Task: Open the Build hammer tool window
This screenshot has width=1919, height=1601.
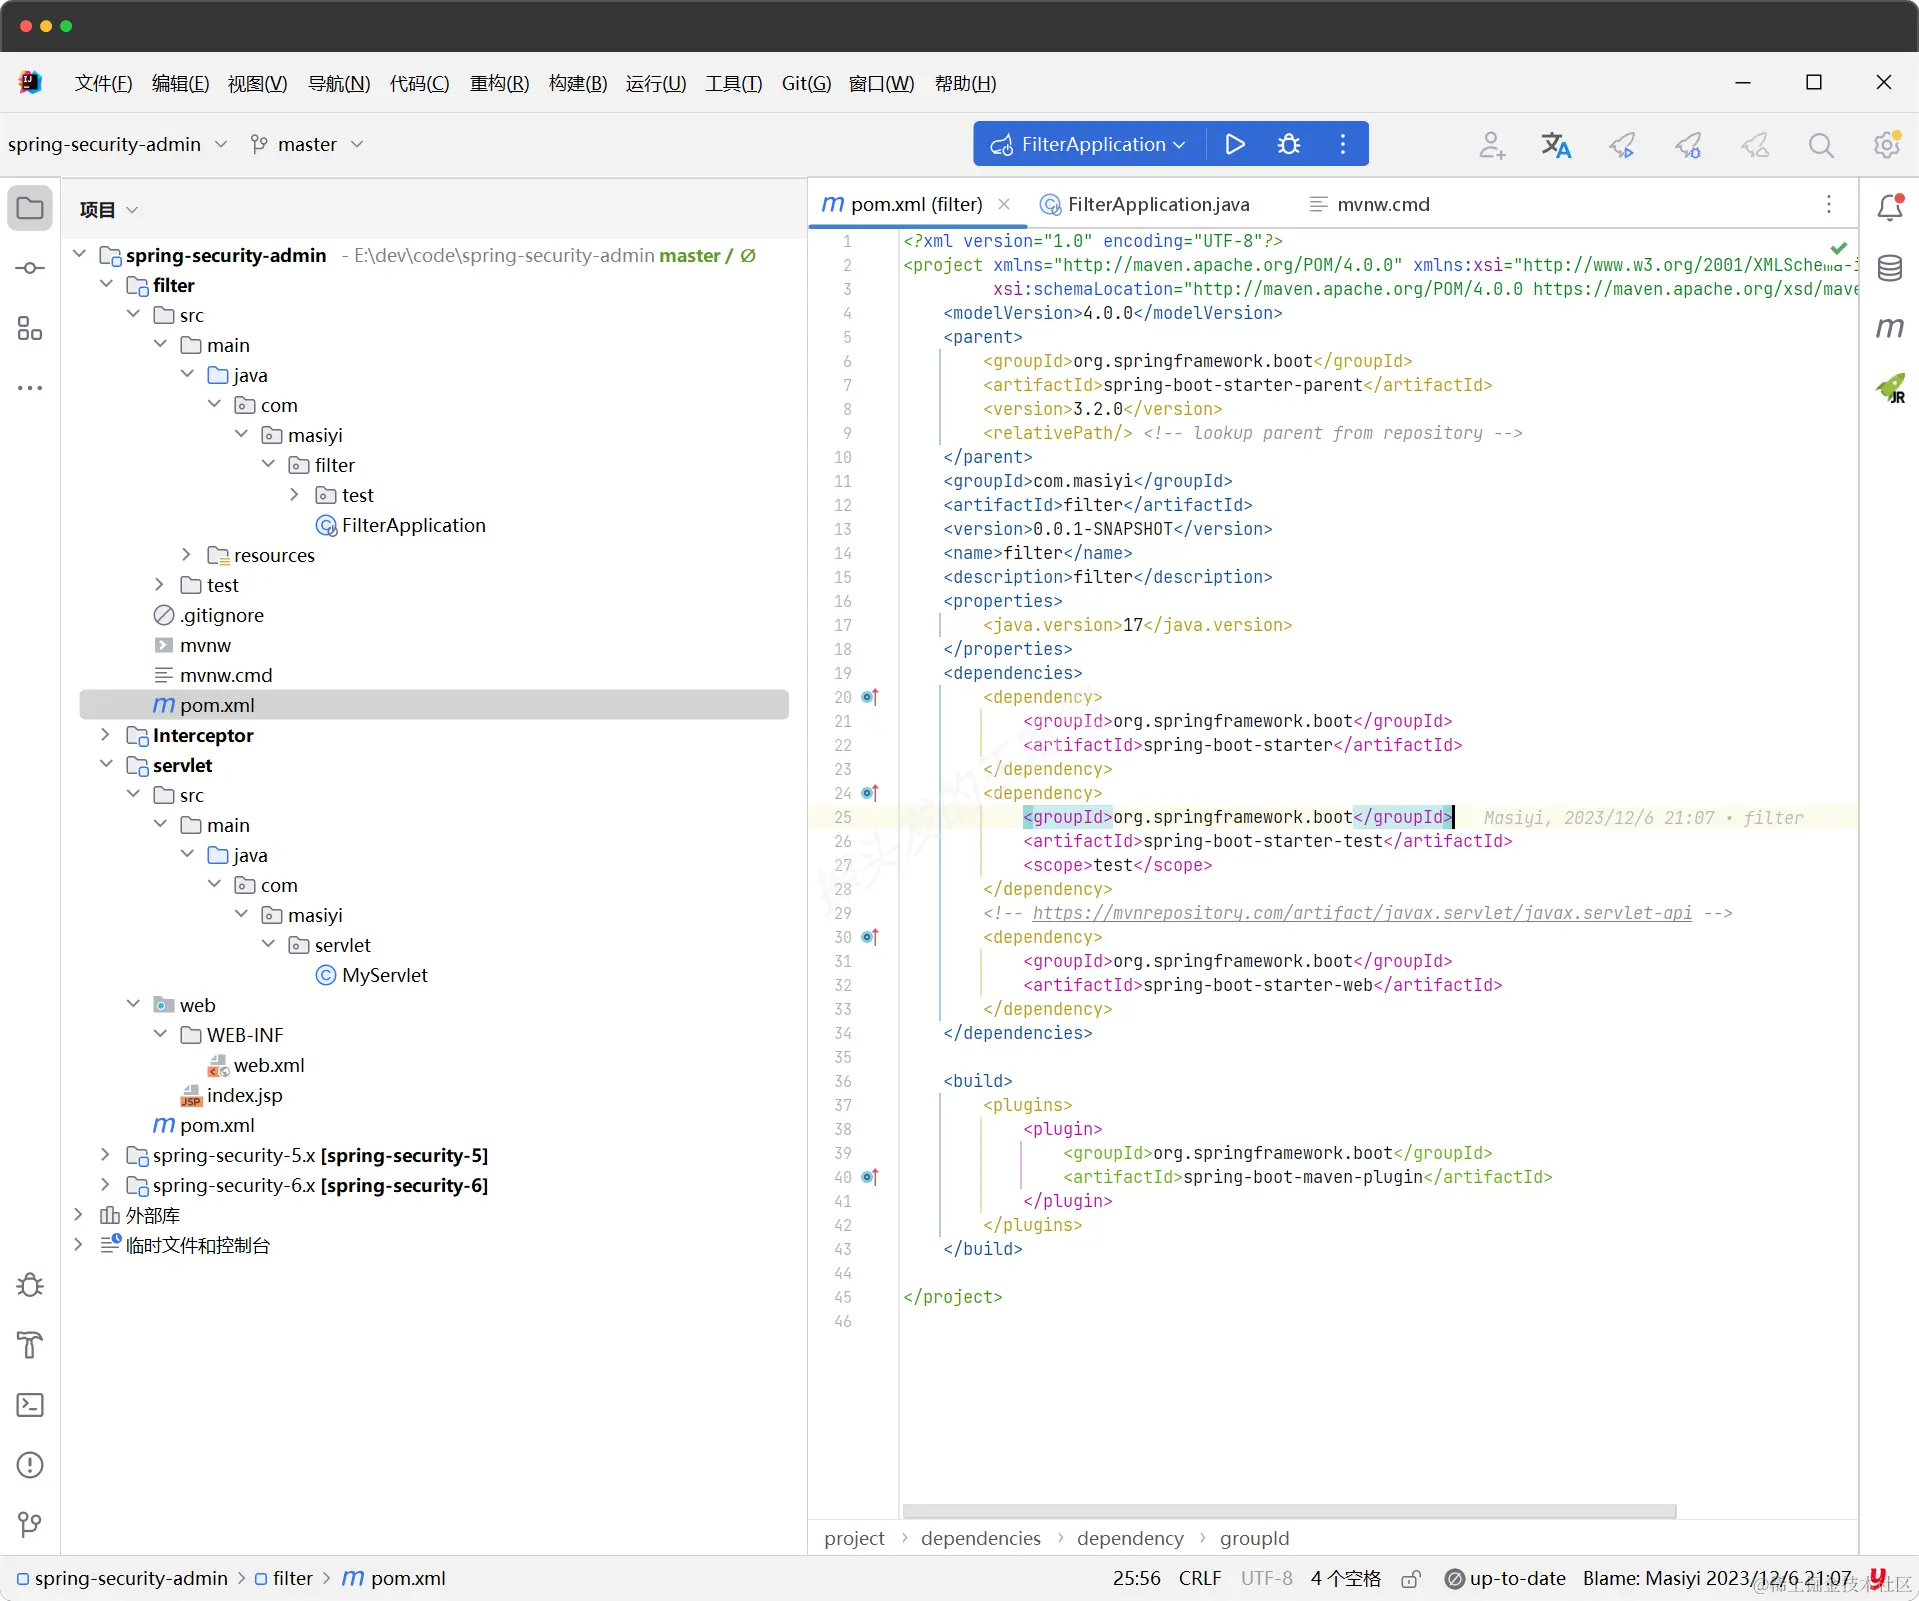Action: click(30, 1345)
